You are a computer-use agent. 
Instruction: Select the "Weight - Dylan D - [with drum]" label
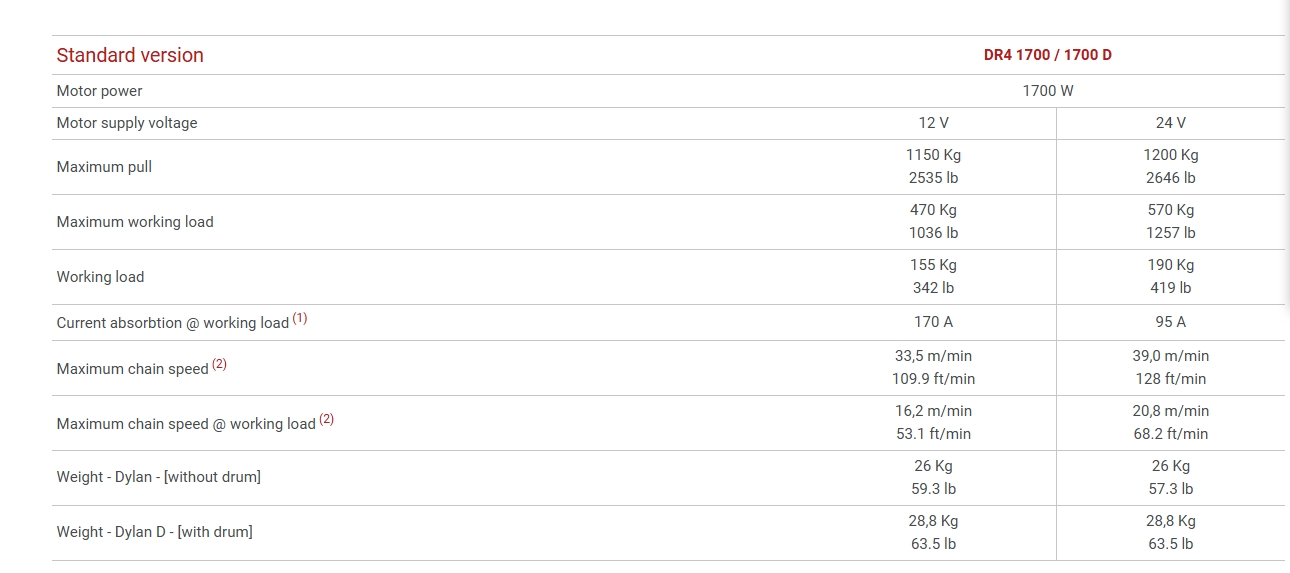click(x=154, y=532)
